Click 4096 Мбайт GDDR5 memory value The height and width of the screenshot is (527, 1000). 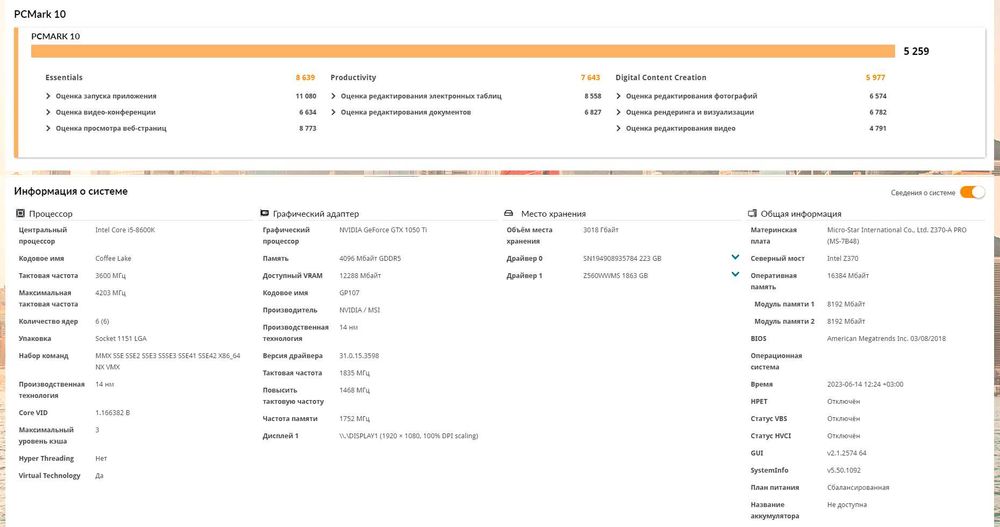(x=370, y=258)
